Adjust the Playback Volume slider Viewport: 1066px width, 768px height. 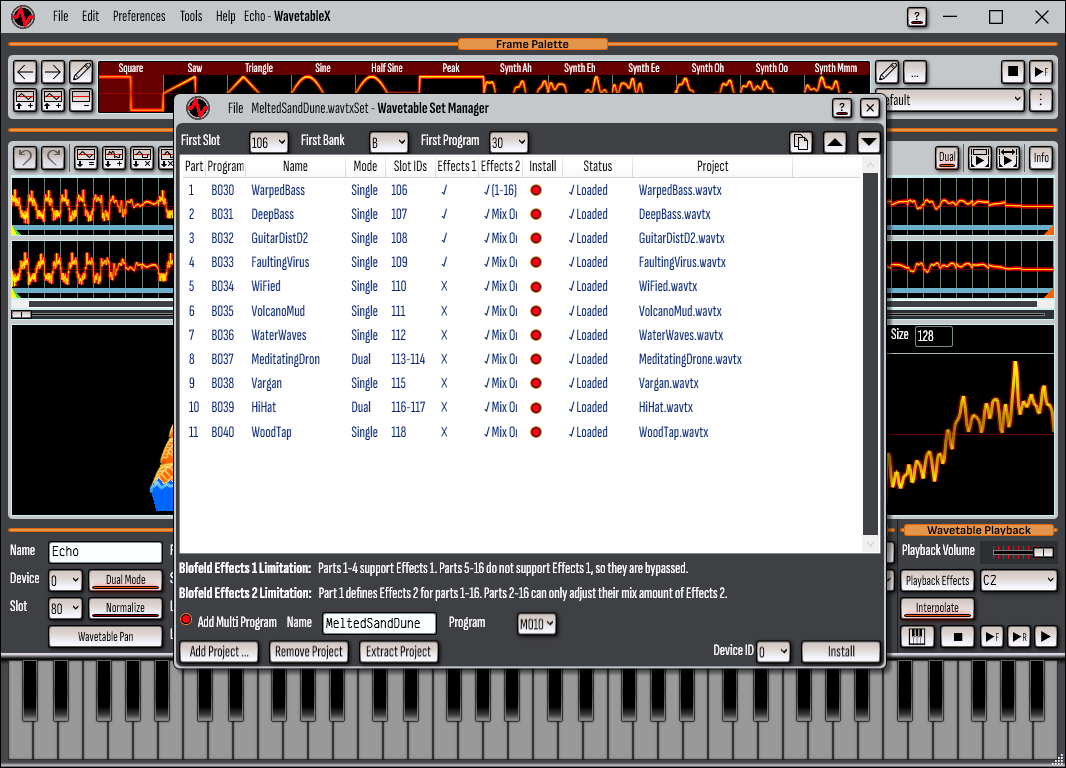click(x=1023, y=553)
